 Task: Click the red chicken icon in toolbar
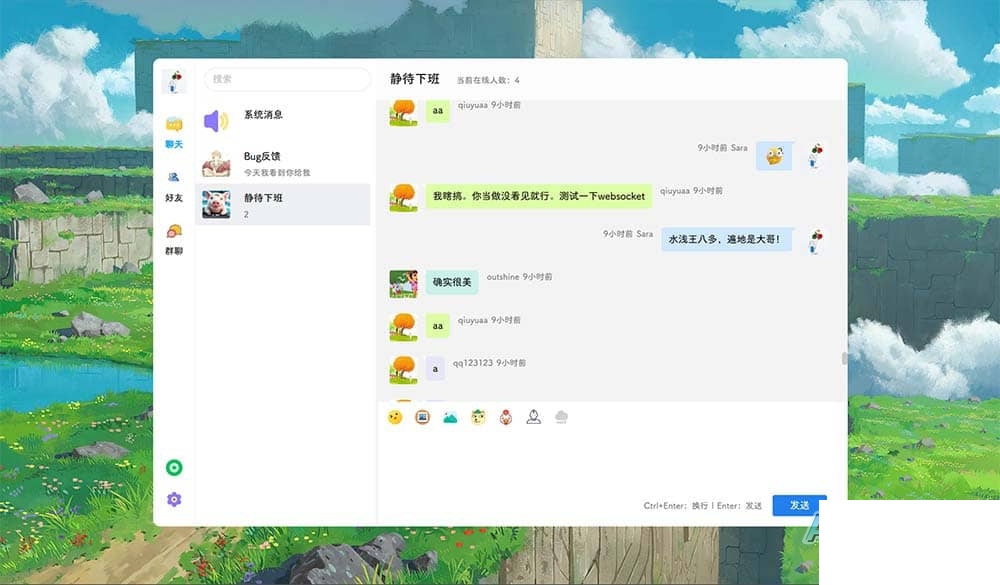(506, 417)
